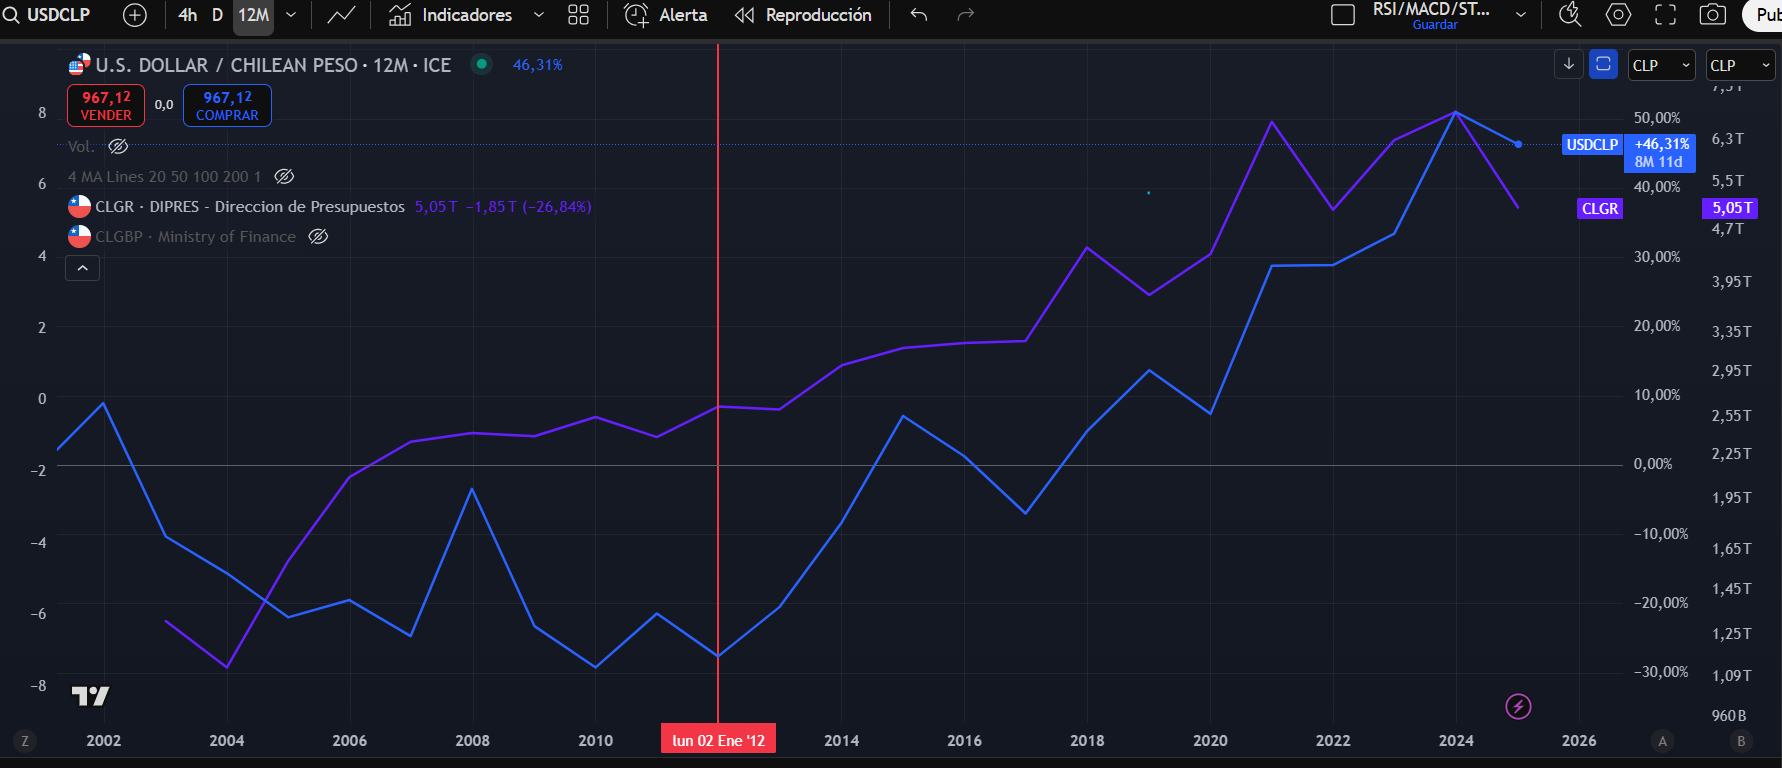
Task: Open the USDCLP symbol search
Action: coord(47,15)
